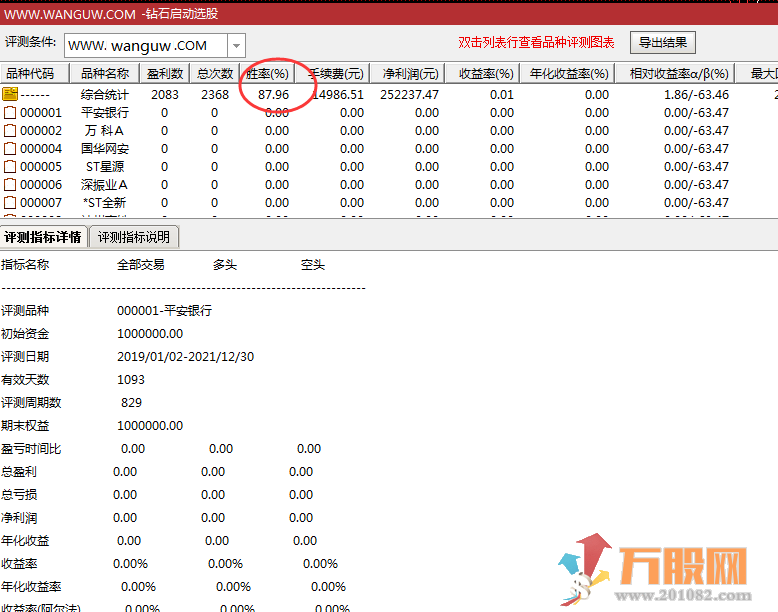Image resolution: width=778 pixels, height=612 pixels.
Task: Click the icon beside 000005
Action: tap(10, 167)
